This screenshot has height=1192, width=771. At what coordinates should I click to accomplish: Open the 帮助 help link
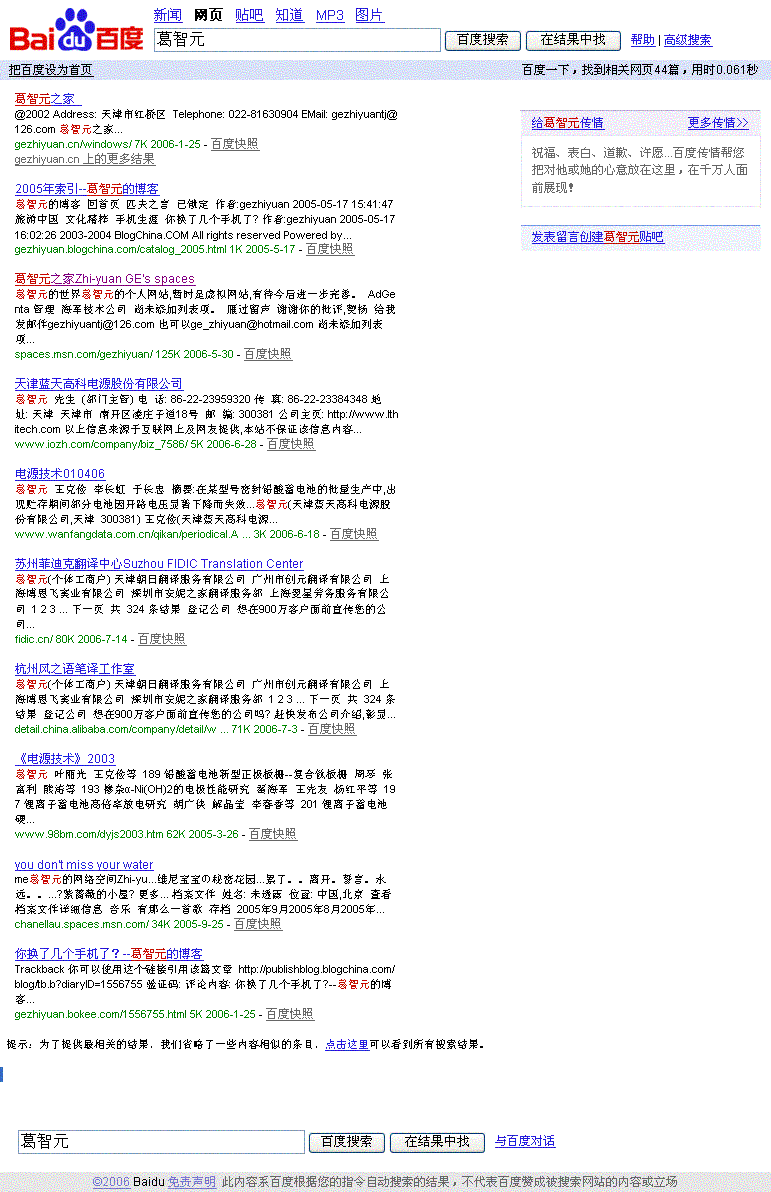click(642, 40)
